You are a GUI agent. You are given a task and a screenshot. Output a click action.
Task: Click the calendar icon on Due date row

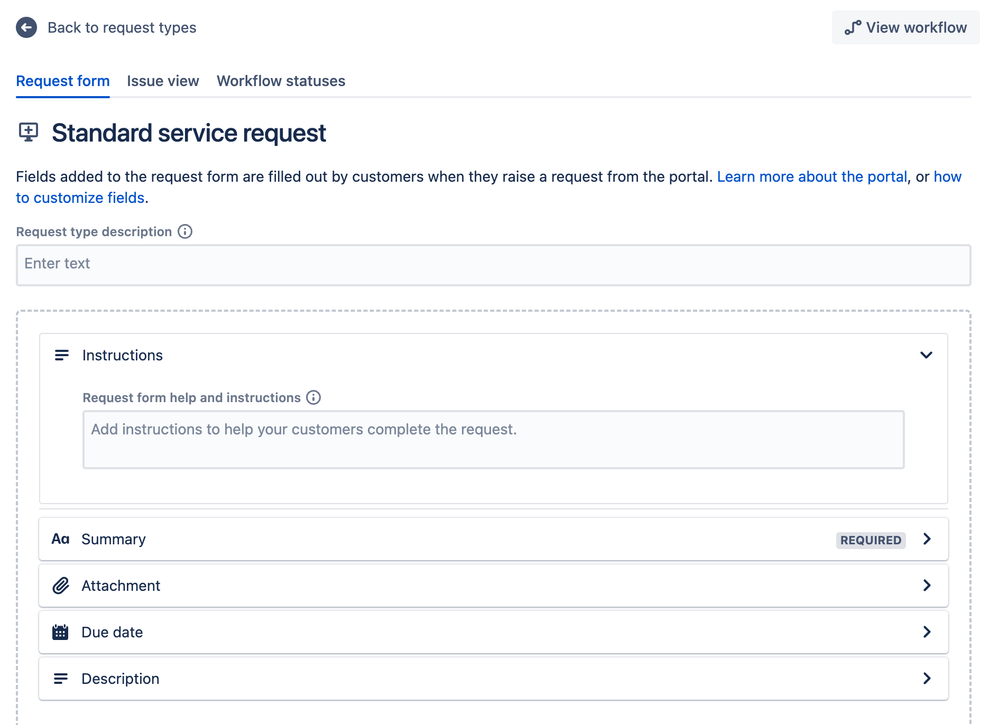click(x=60, y=632)
